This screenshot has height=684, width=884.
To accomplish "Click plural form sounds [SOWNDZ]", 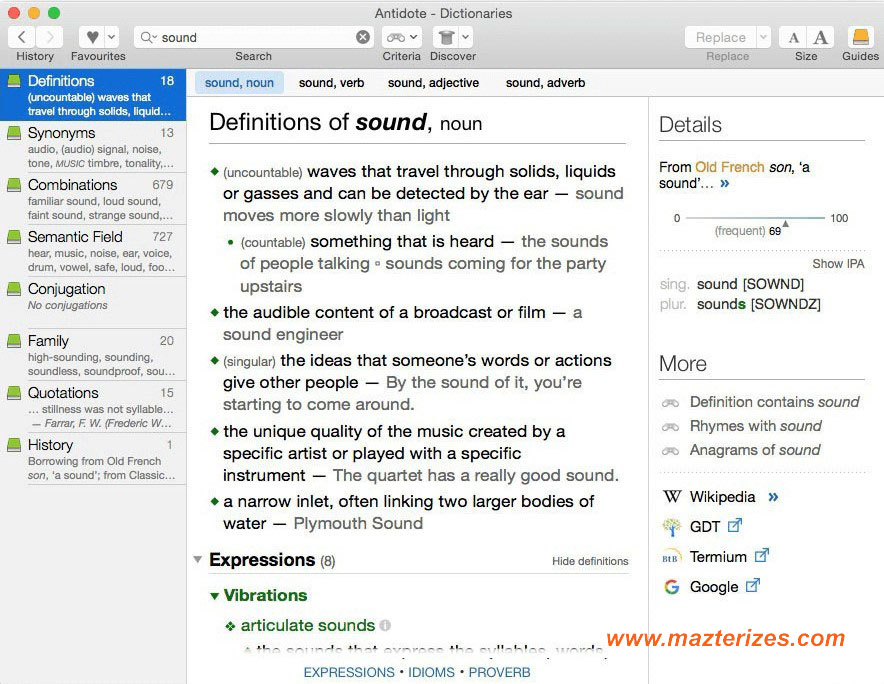I will (x=758, y=305).
